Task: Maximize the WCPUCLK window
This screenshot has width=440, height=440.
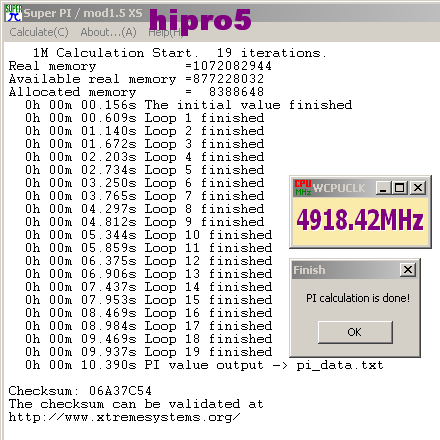Action: pos(399,188)
